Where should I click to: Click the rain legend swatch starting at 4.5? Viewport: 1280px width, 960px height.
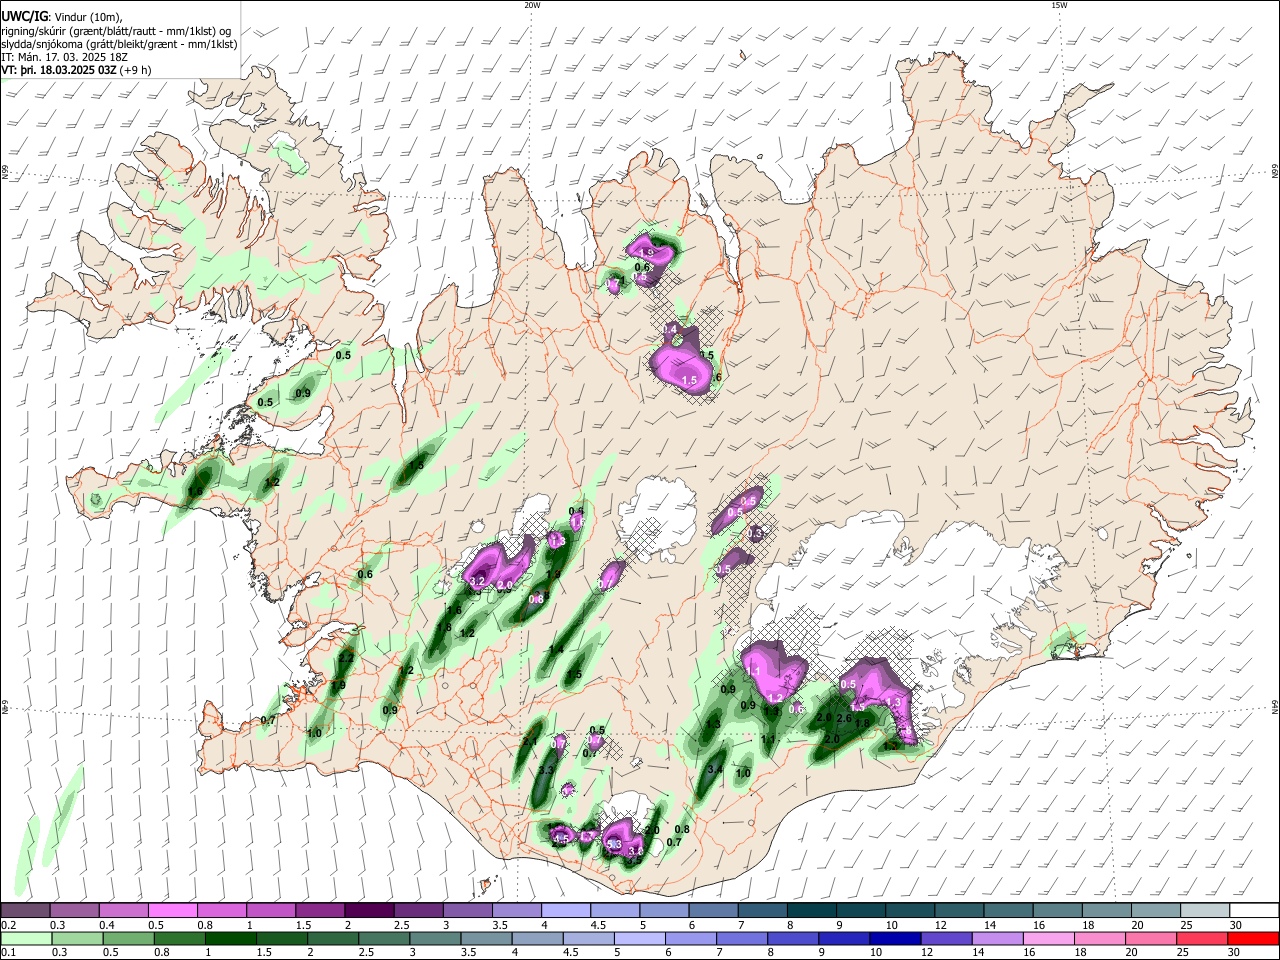pos(588,938)
